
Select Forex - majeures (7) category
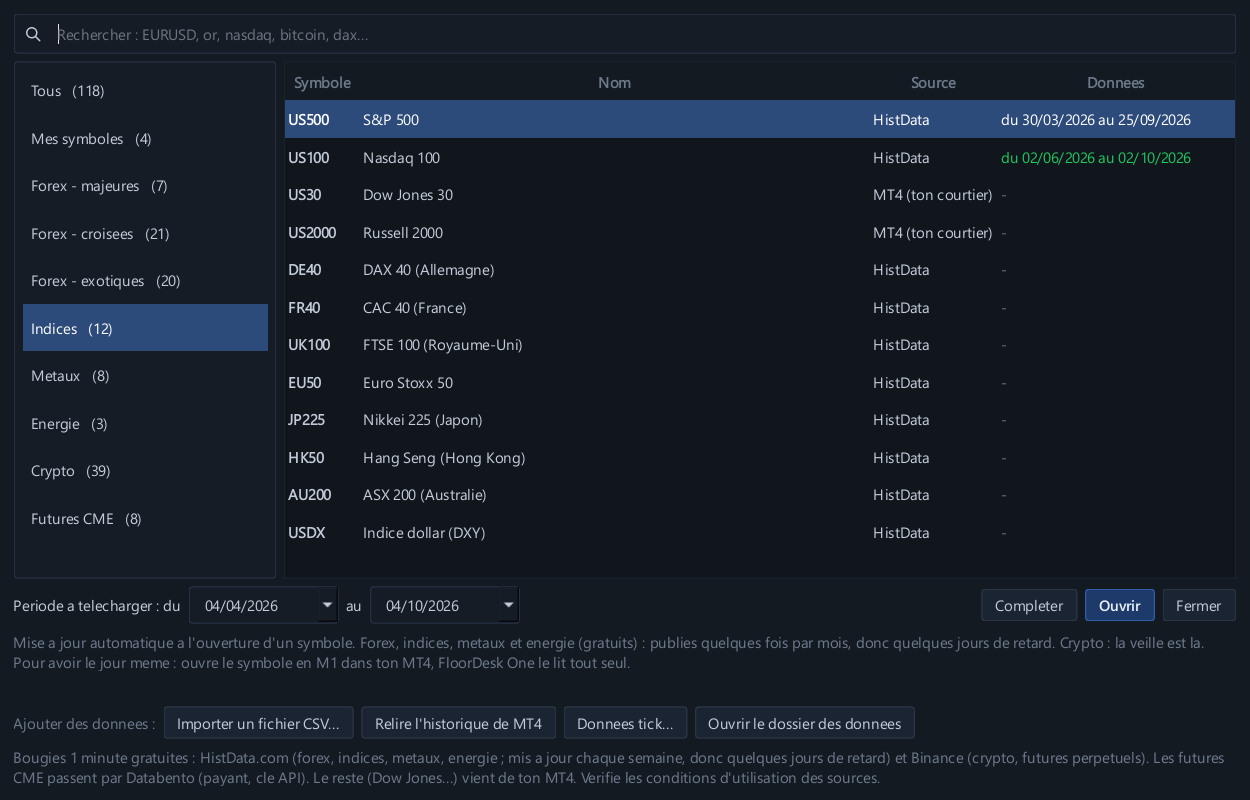(x=145, y=186)
